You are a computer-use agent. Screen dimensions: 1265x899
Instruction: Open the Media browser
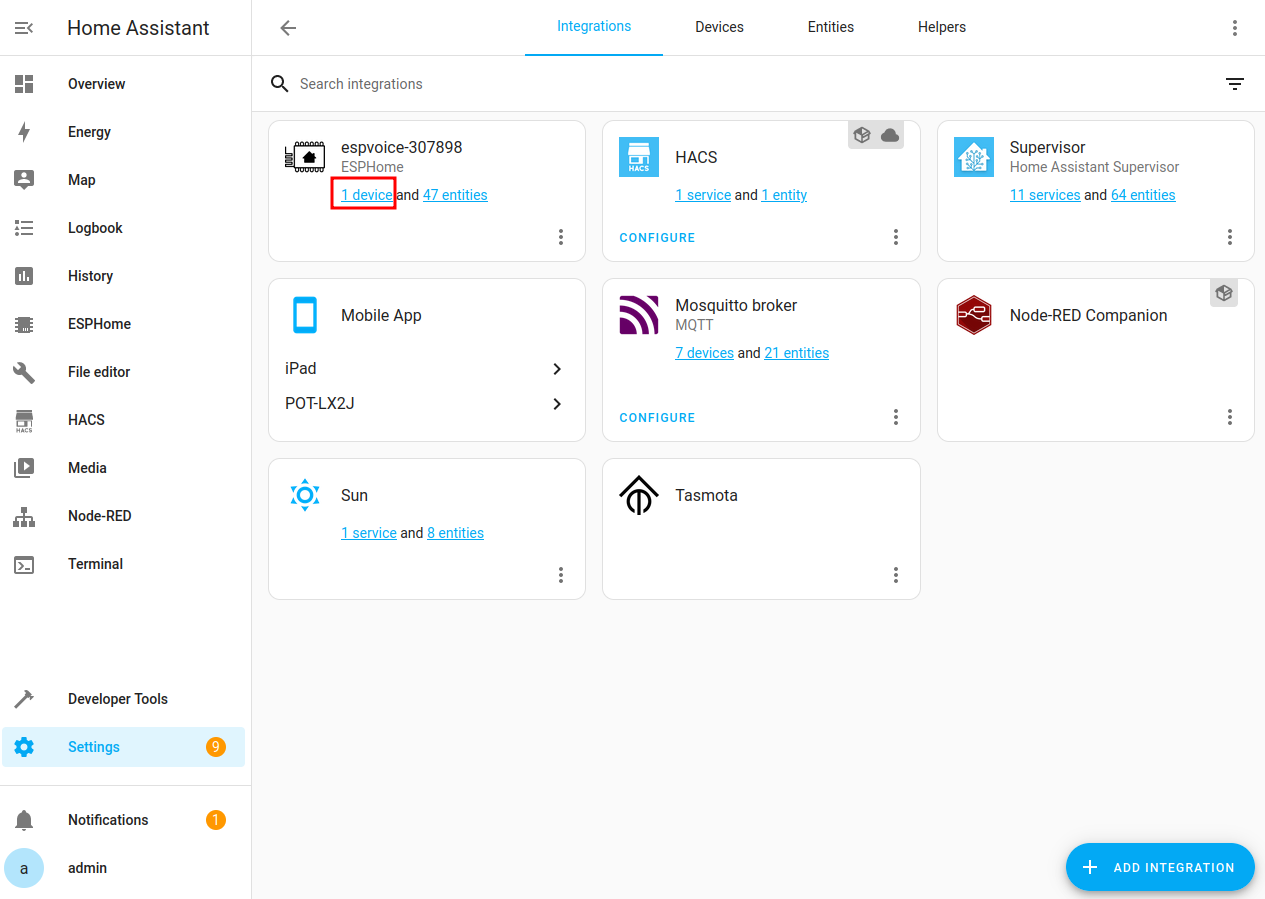coord(123,468)
